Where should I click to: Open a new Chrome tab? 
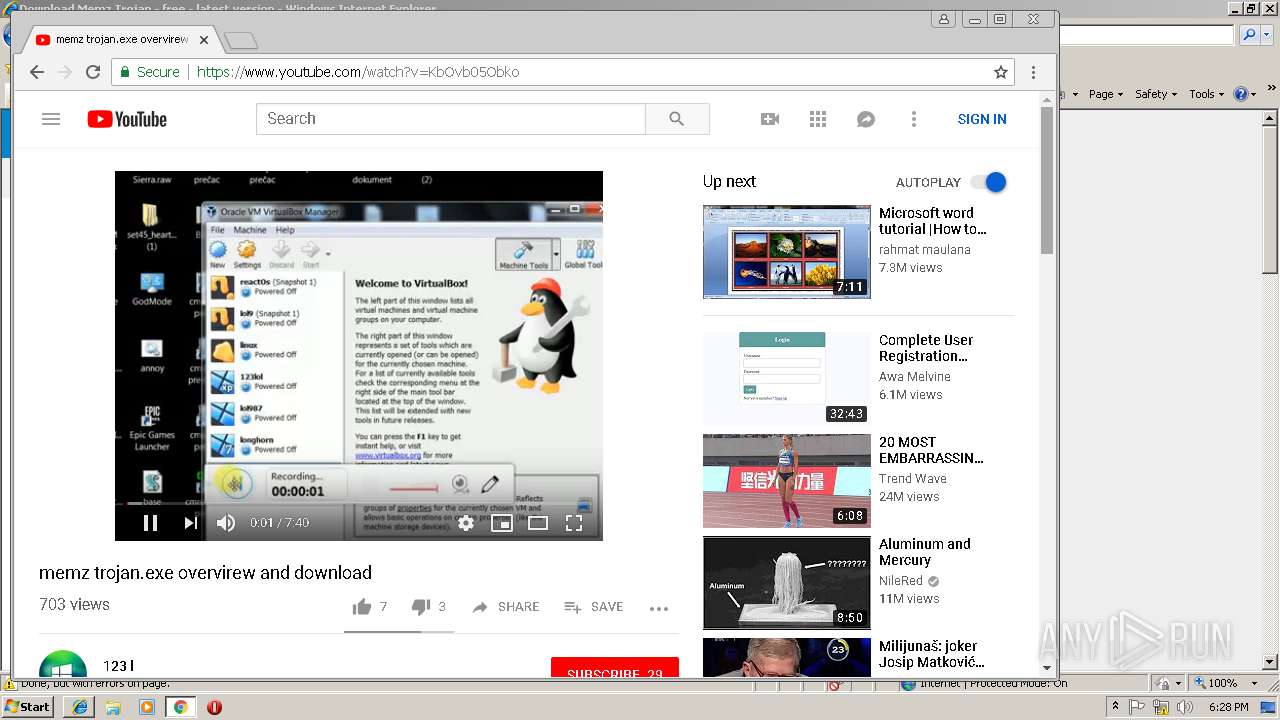pyautogui.click(x=241, y=41)
